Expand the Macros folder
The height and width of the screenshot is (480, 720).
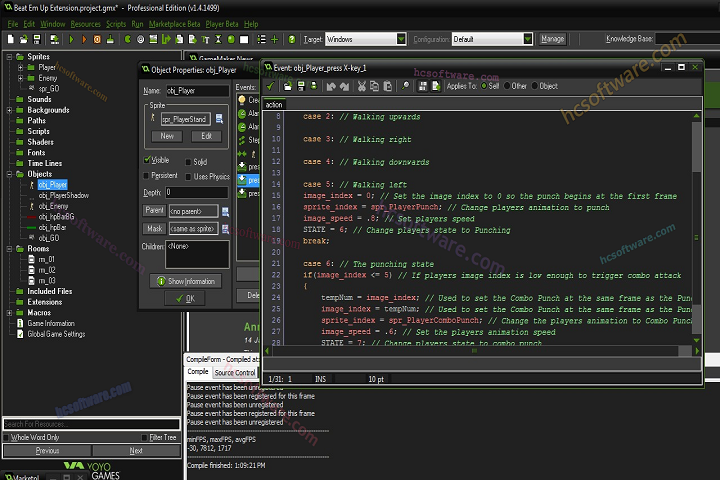9,313
